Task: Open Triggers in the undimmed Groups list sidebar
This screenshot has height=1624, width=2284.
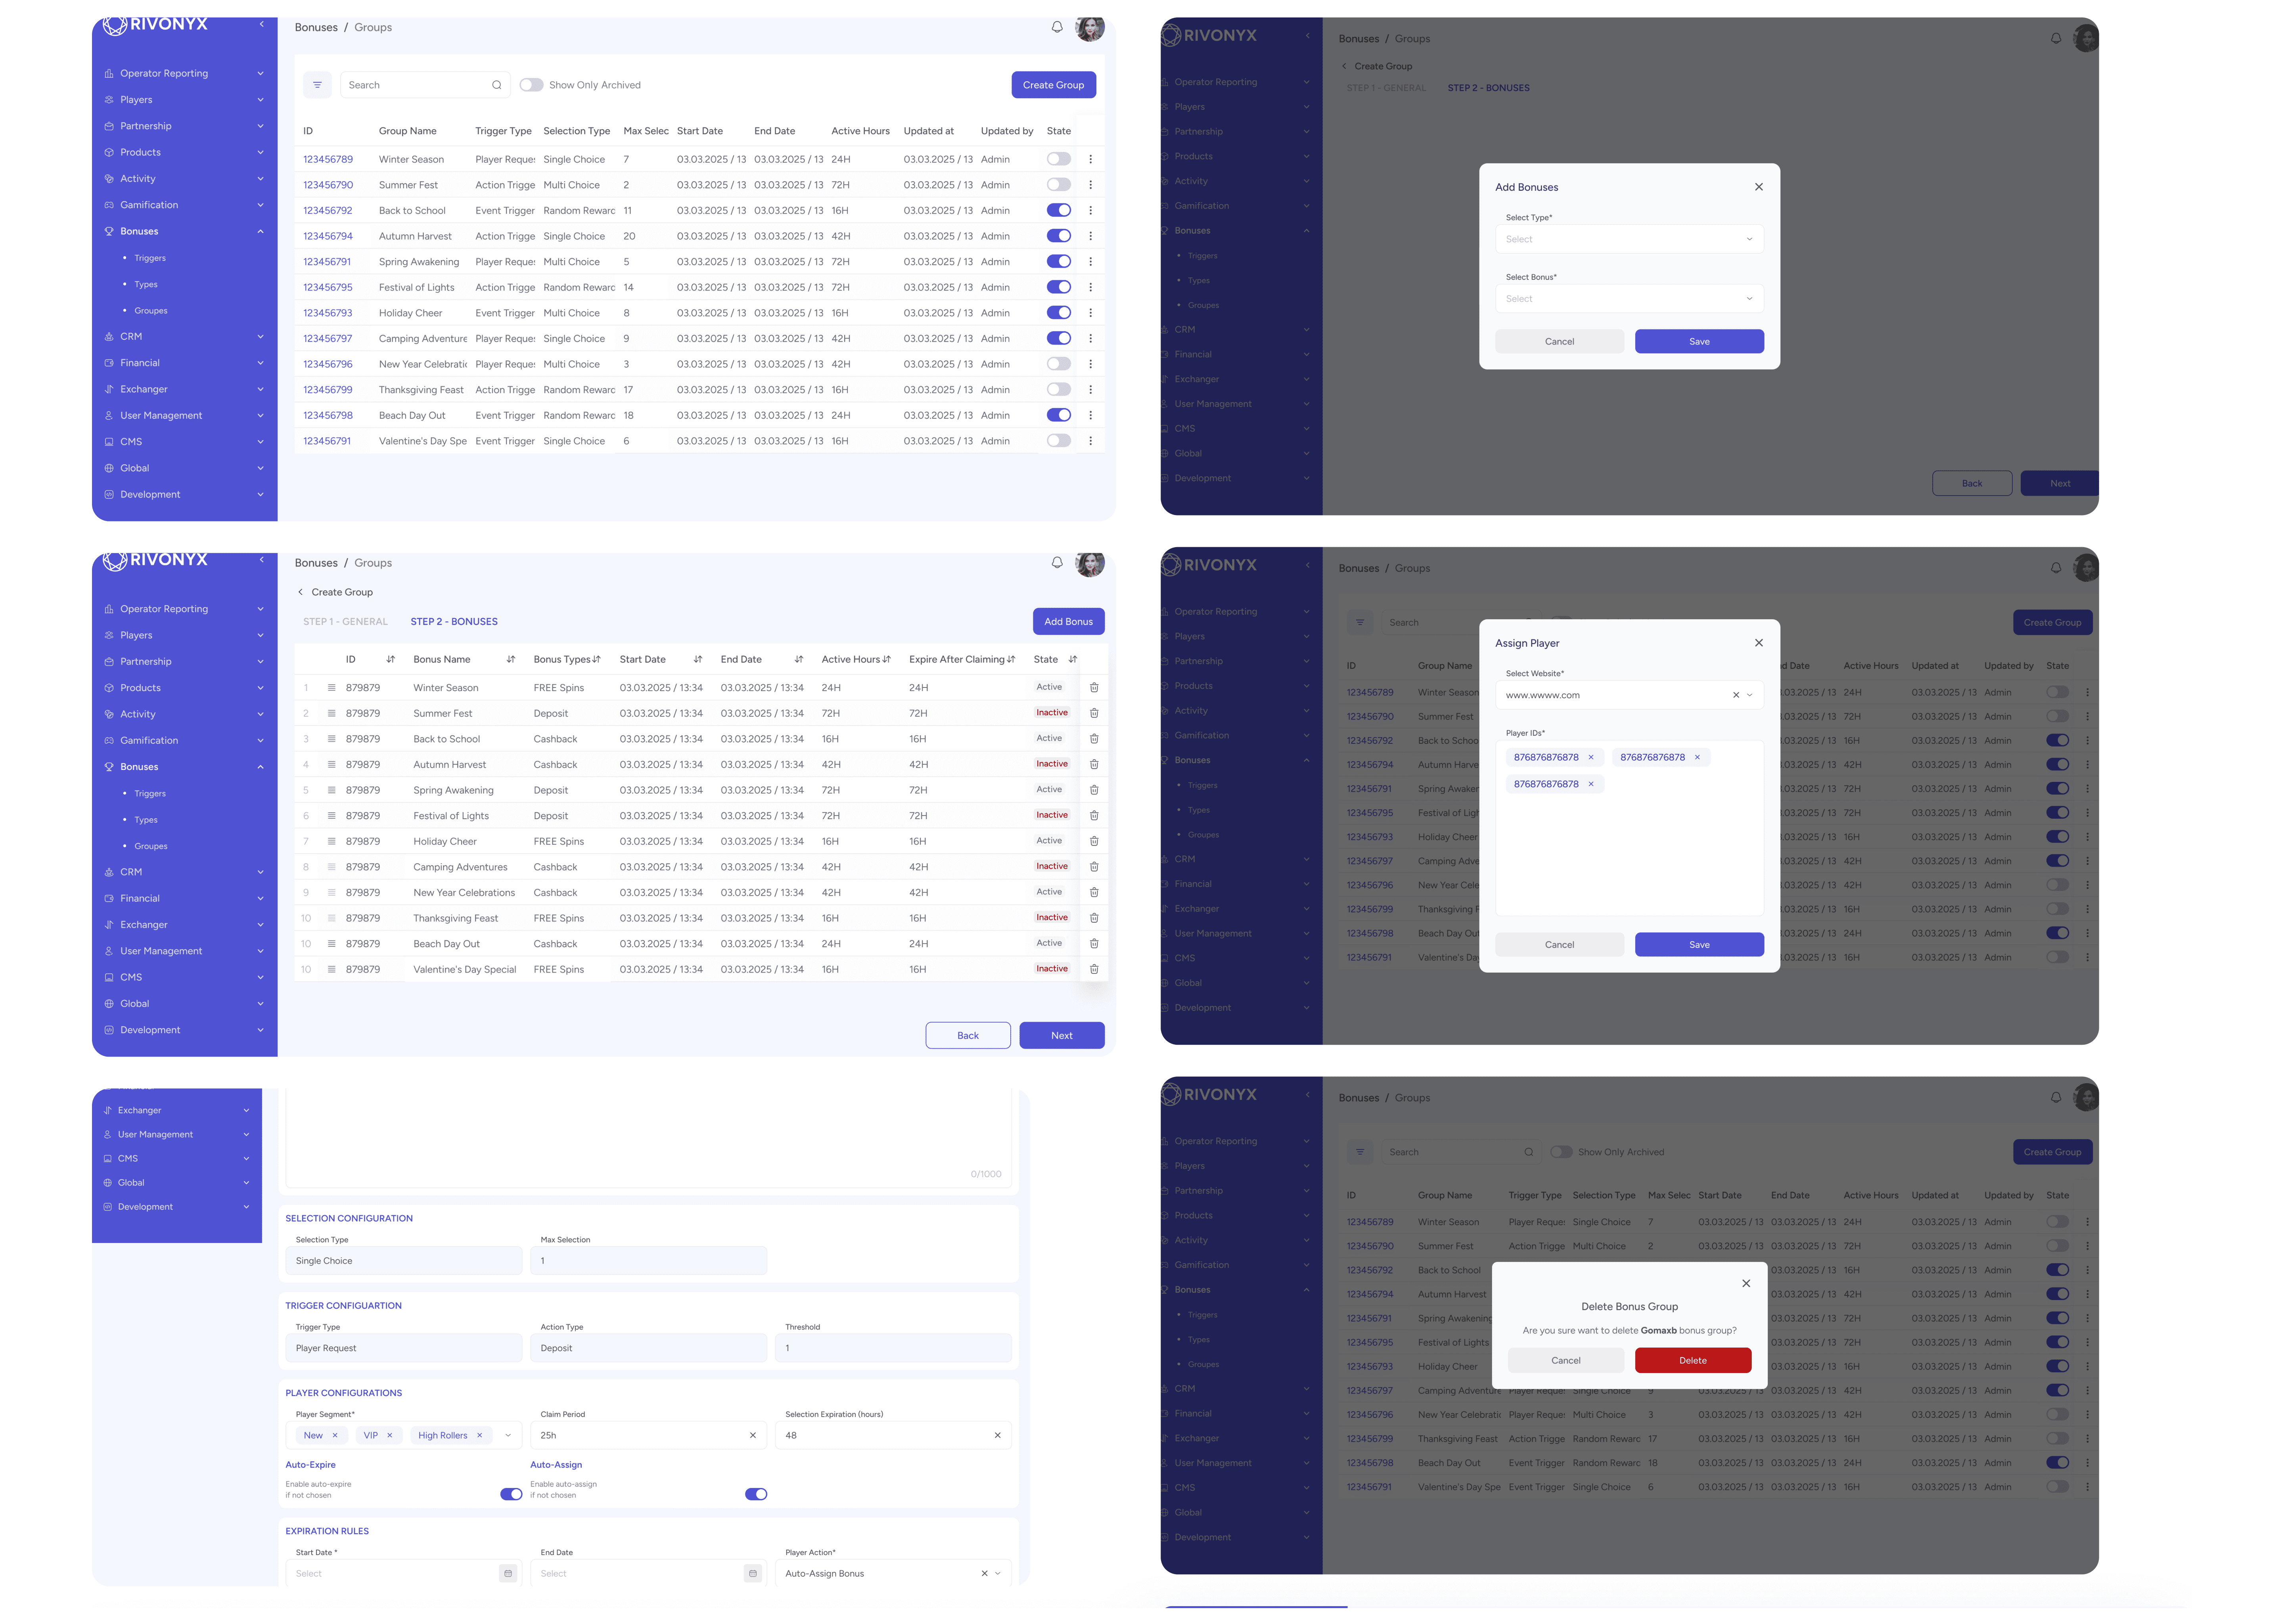Action: tap(150, 258)
